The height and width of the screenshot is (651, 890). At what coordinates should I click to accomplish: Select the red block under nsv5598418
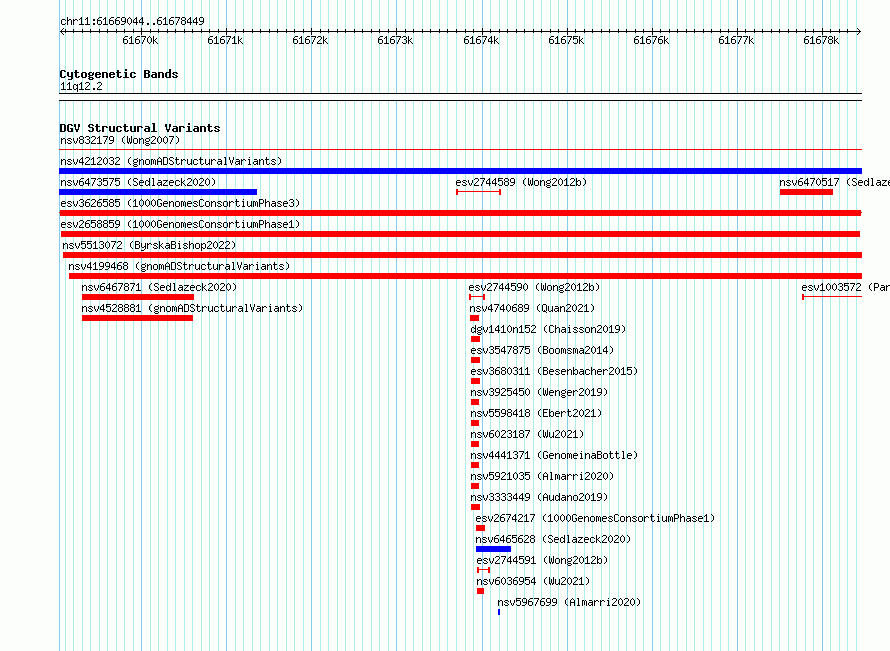tap(475, 423)
